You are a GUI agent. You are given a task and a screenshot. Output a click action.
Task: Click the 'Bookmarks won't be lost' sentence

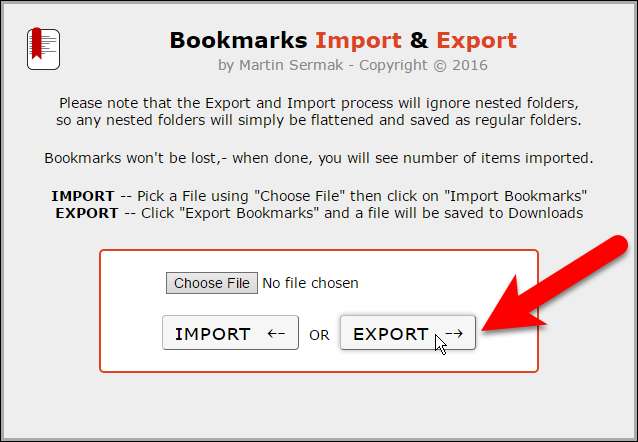coord(319,158)
